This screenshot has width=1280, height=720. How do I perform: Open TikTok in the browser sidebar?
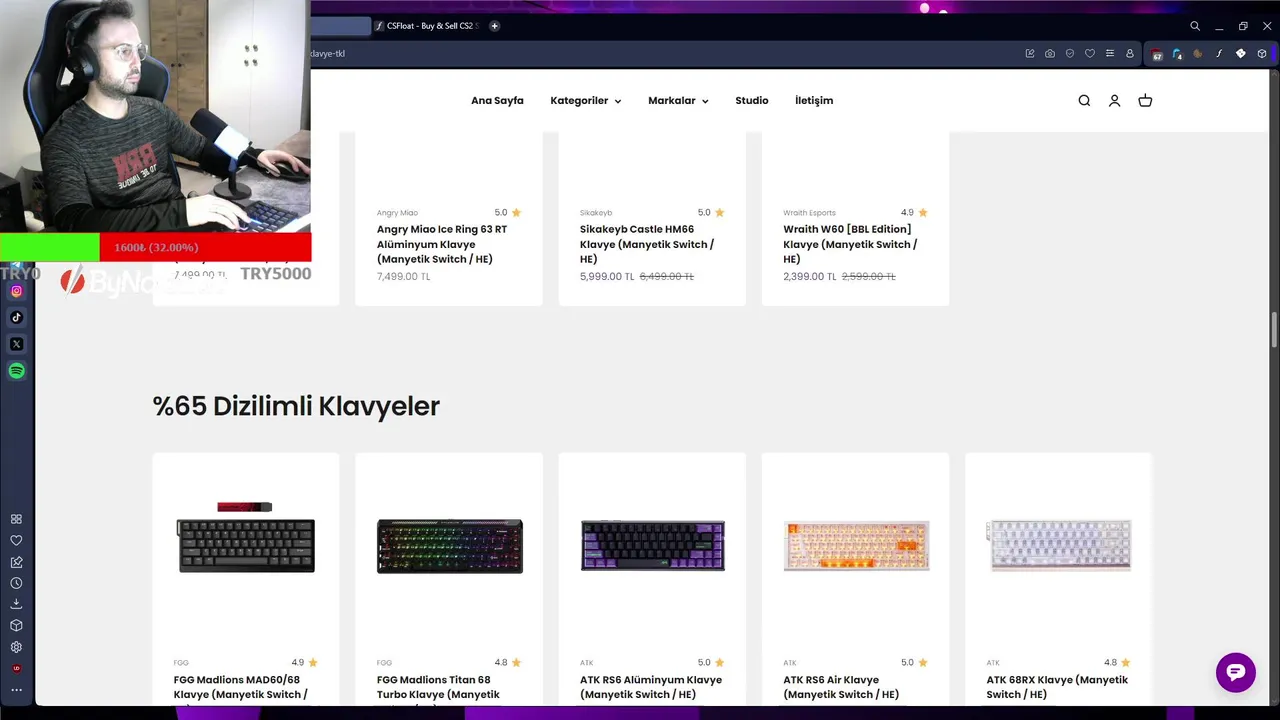[x=16, y=317]
